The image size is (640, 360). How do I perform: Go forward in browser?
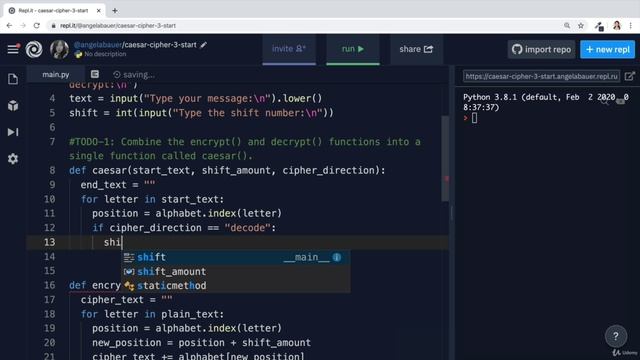click(23, 25)
